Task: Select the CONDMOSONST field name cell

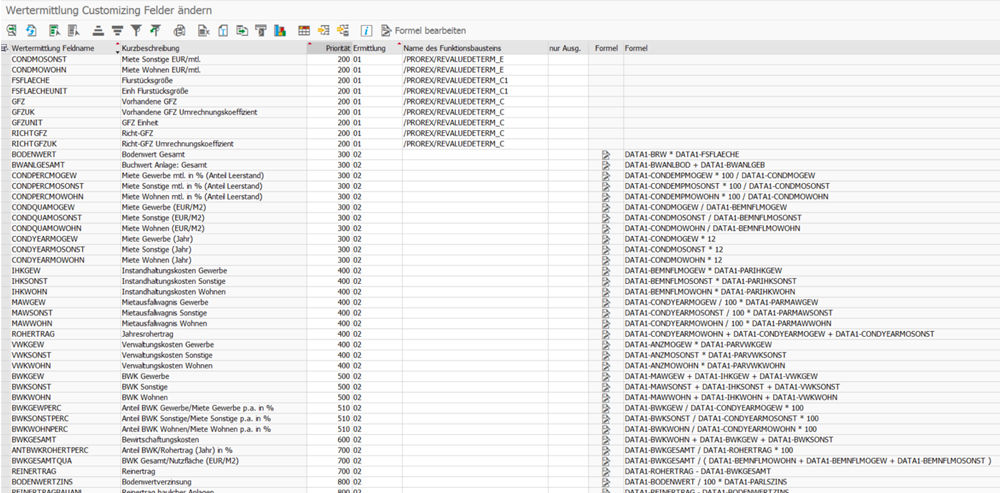Action: 40,59
